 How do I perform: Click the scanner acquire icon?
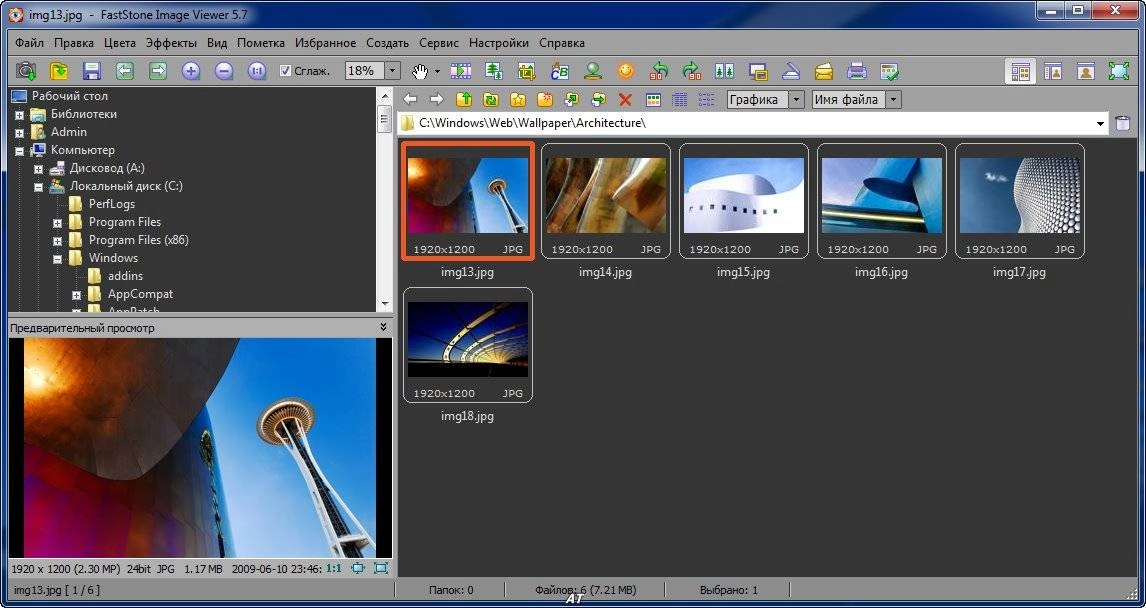792,71
